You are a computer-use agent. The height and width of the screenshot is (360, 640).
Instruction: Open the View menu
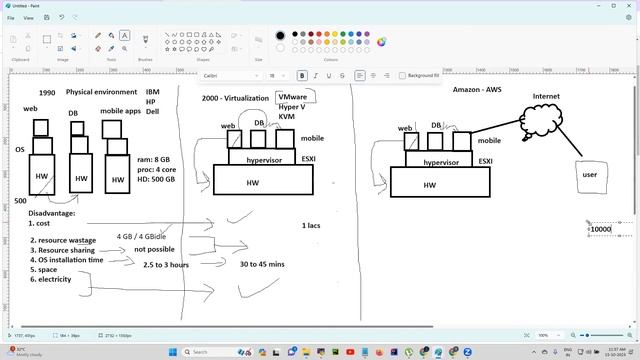[x=28, y=18]
